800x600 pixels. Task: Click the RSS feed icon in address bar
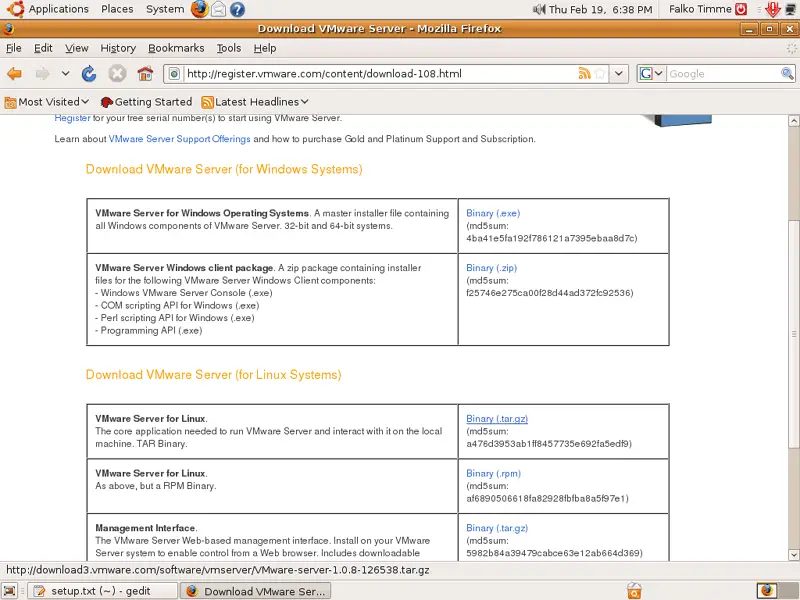(x=584, y=73)
